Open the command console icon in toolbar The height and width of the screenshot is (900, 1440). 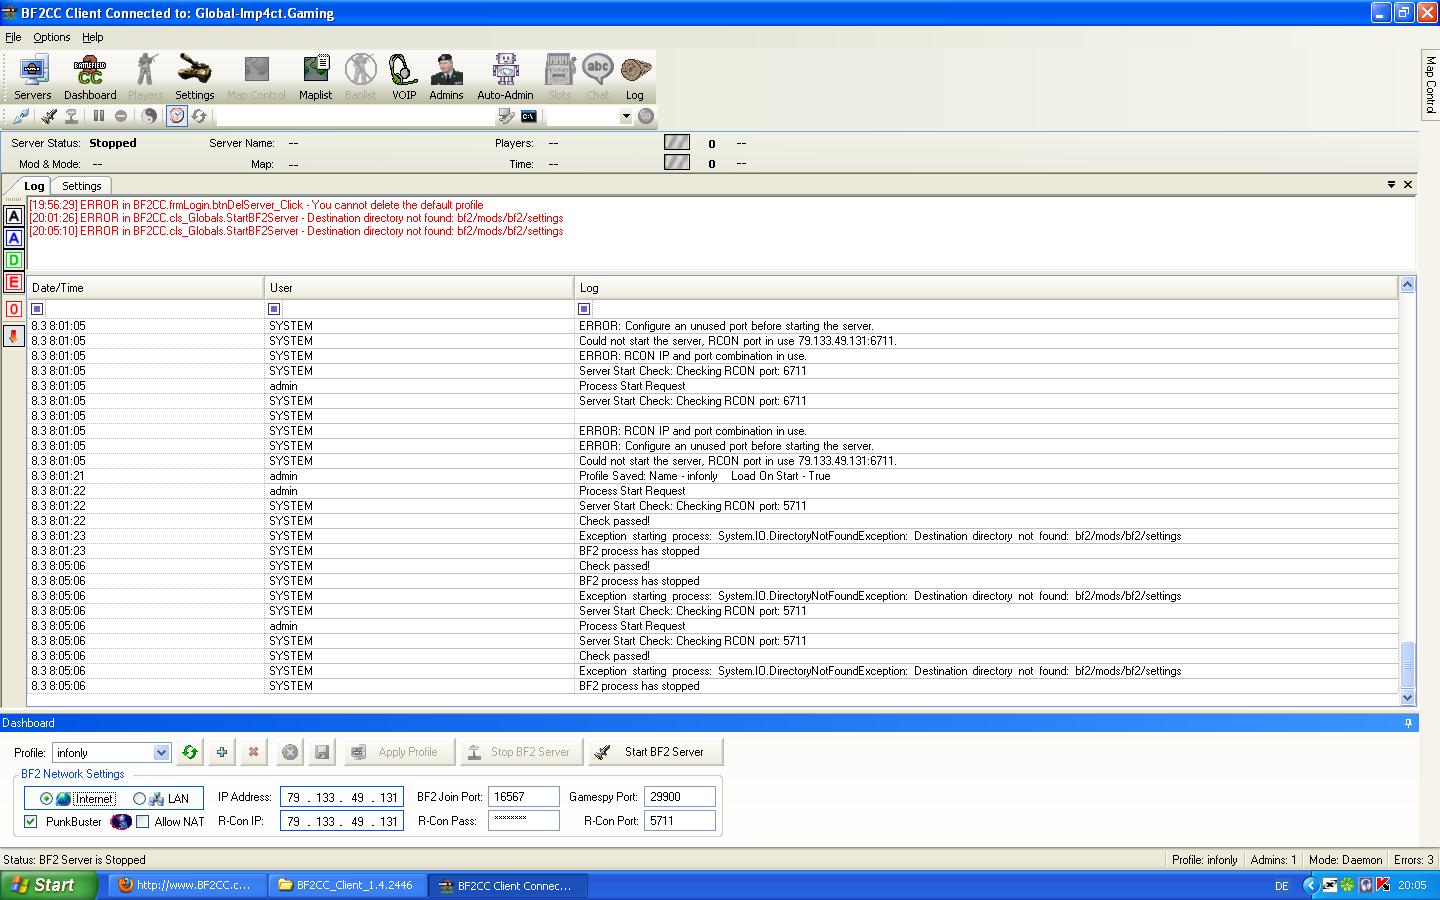click(x=528, y=116)
